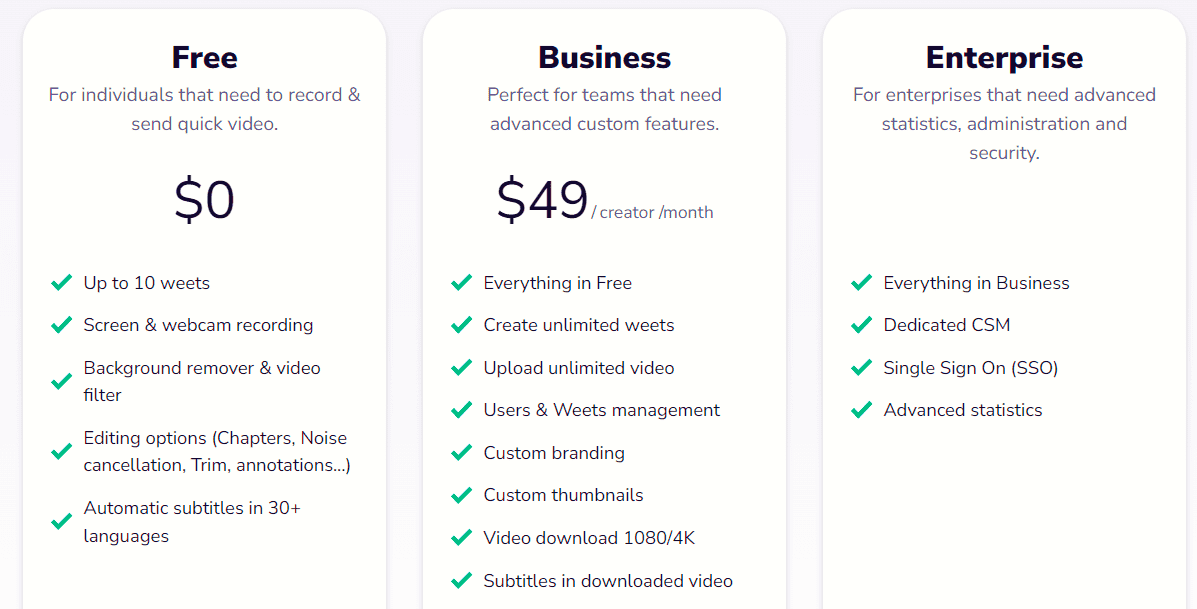Viewport: 1197px width, 609px height.
Task: Select the Enterprise plan heading
Action: point(1005,57)
